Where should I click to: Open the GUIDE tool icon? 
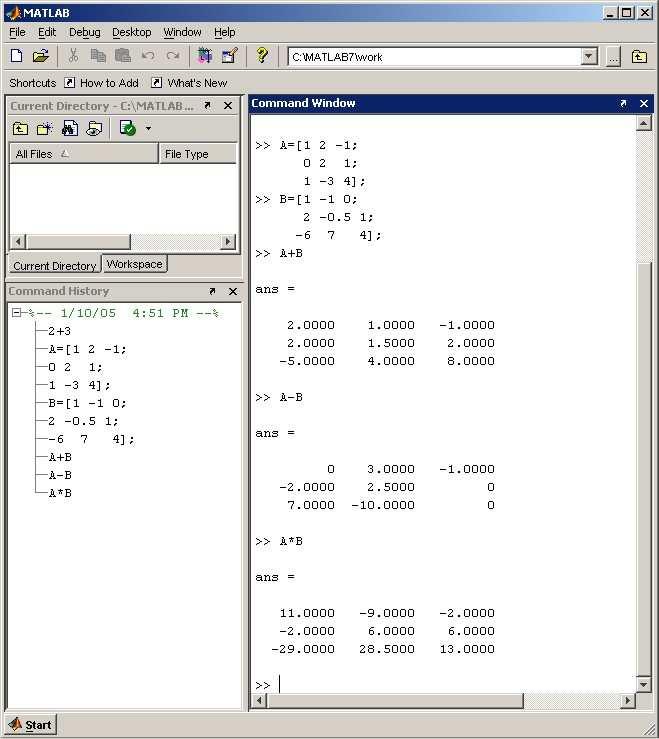coord(230,56)
